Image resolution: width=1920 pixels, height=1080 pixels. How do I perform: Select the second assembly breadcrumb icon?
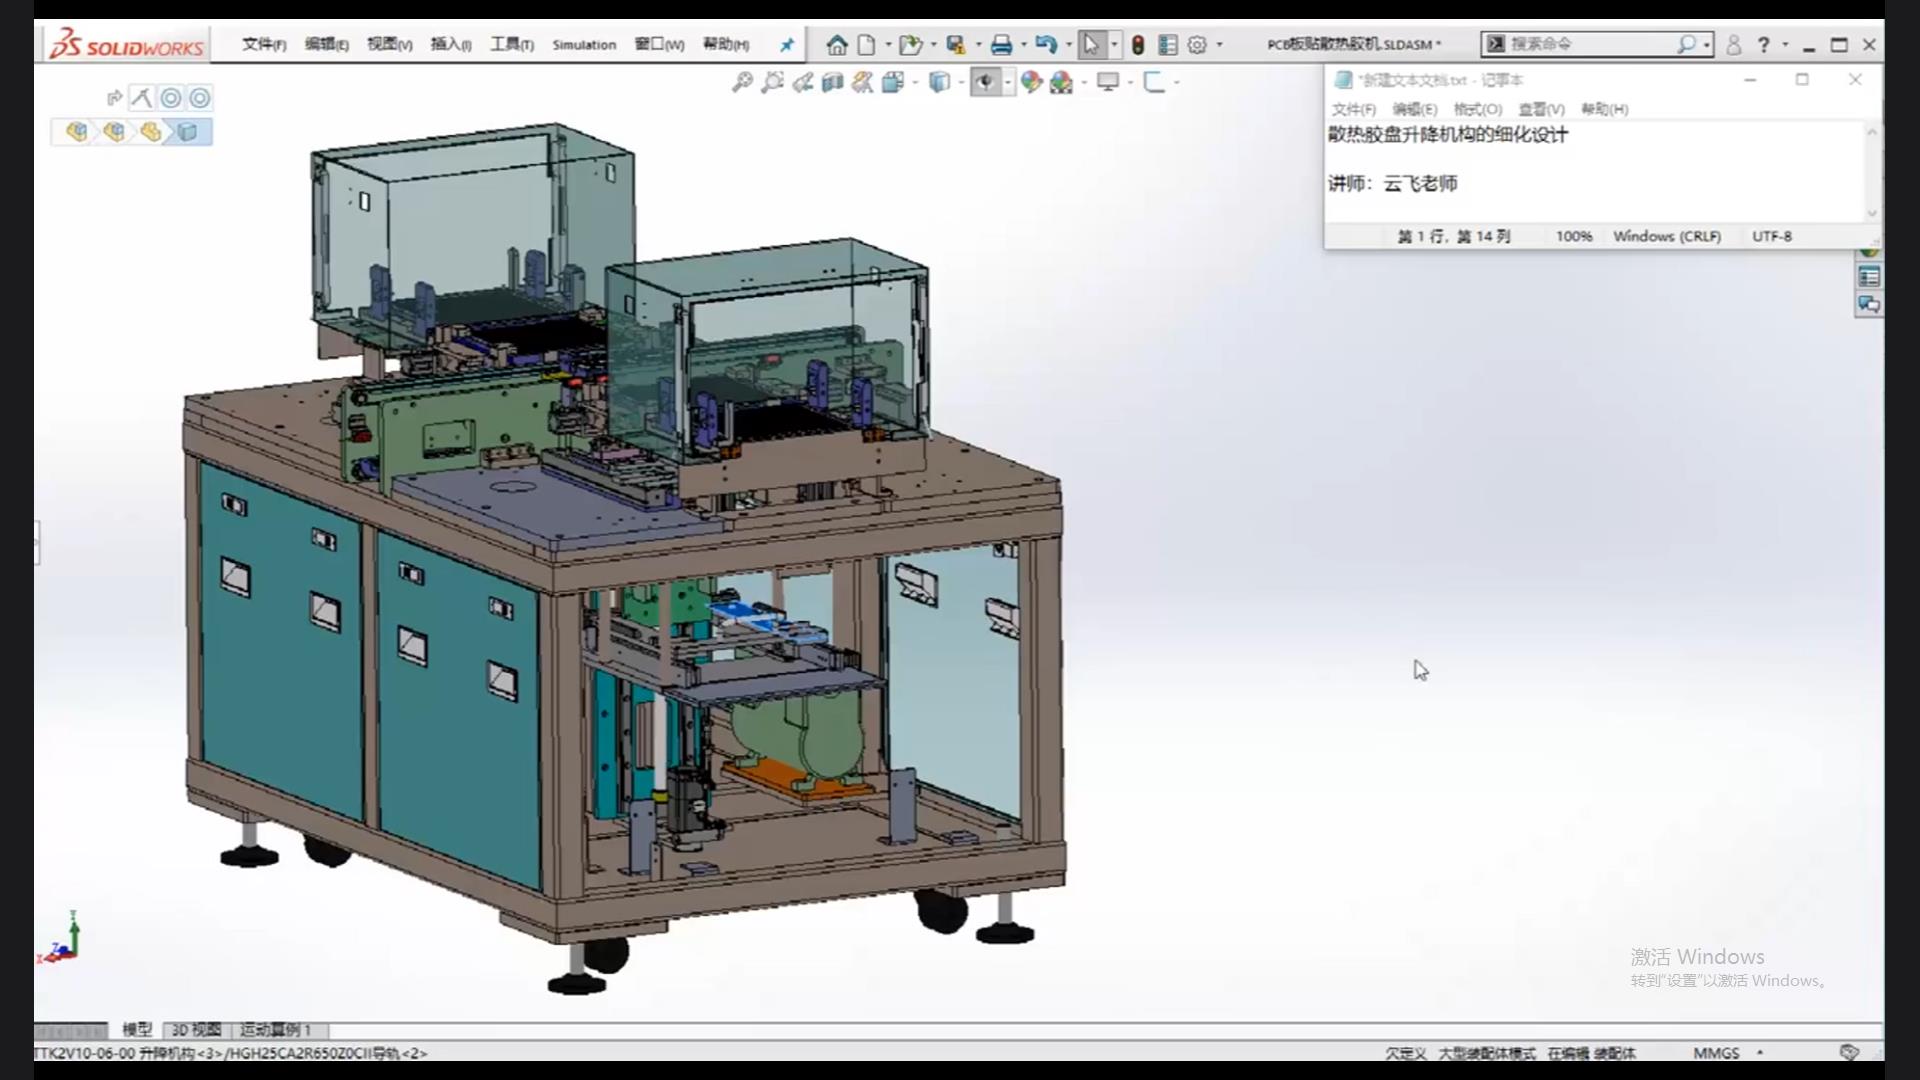(114, 131)
